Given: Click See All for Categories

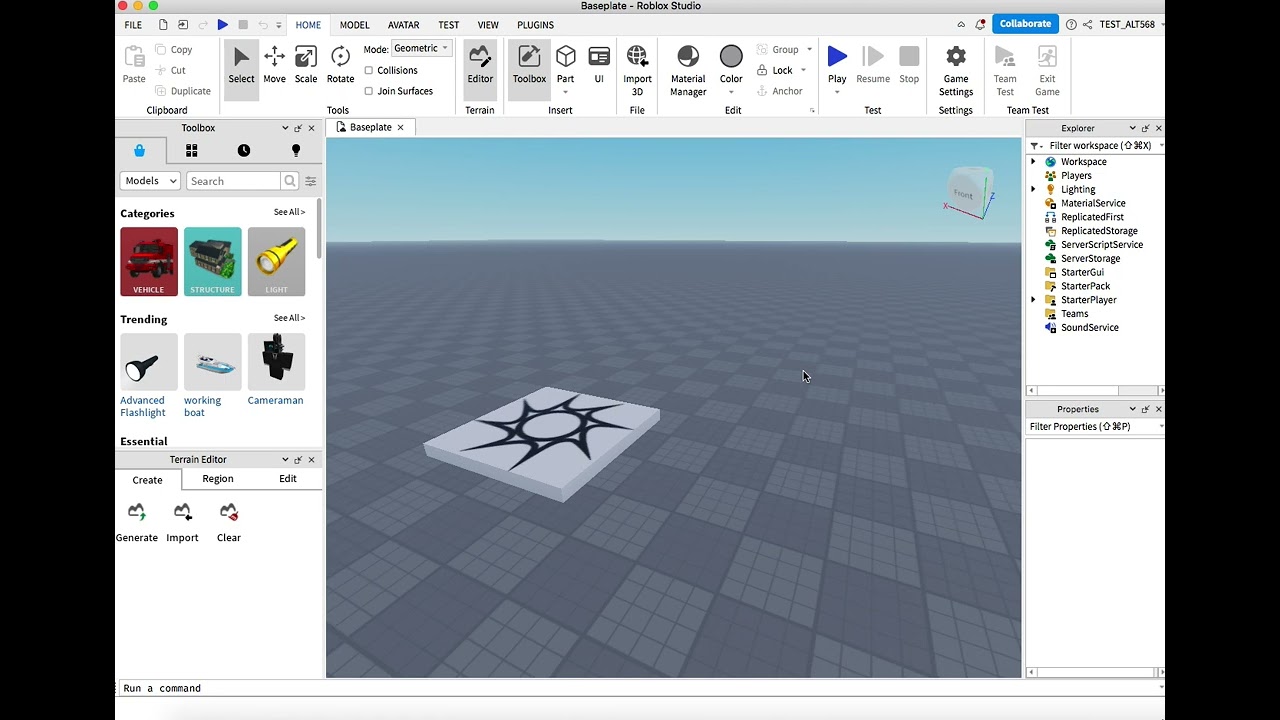Looking at the screenshot, I should [x=289, y=212].
